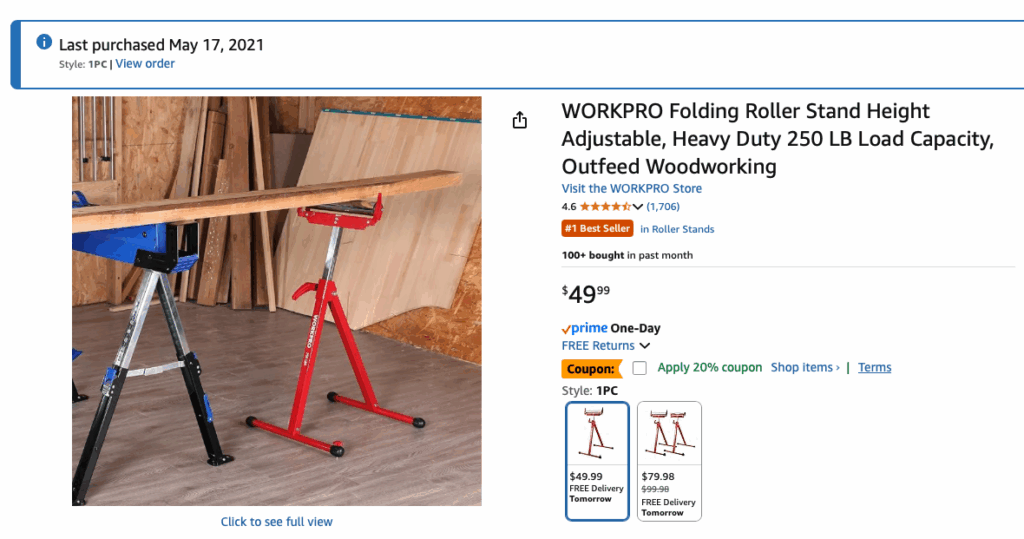
Task: Click the star rating icons
Action: [x=605, y=207]
